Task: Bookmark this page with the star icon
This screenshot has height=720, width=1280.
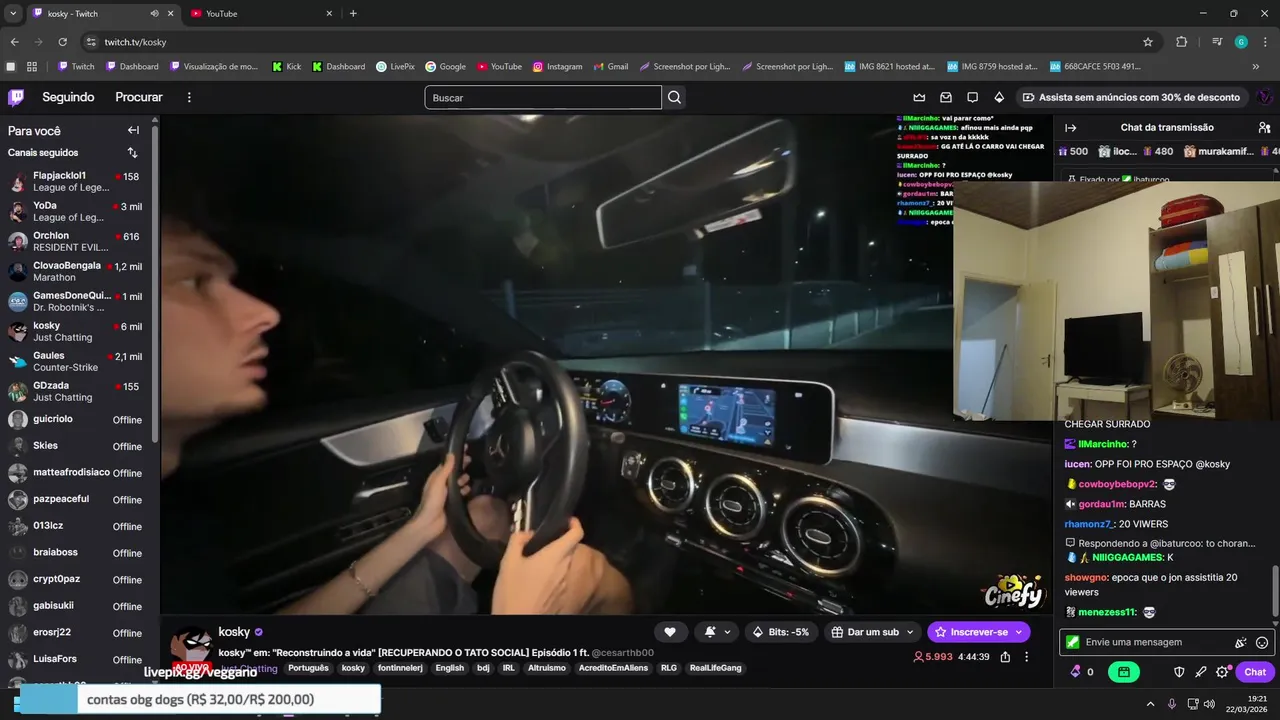Action: (1148, 42)
